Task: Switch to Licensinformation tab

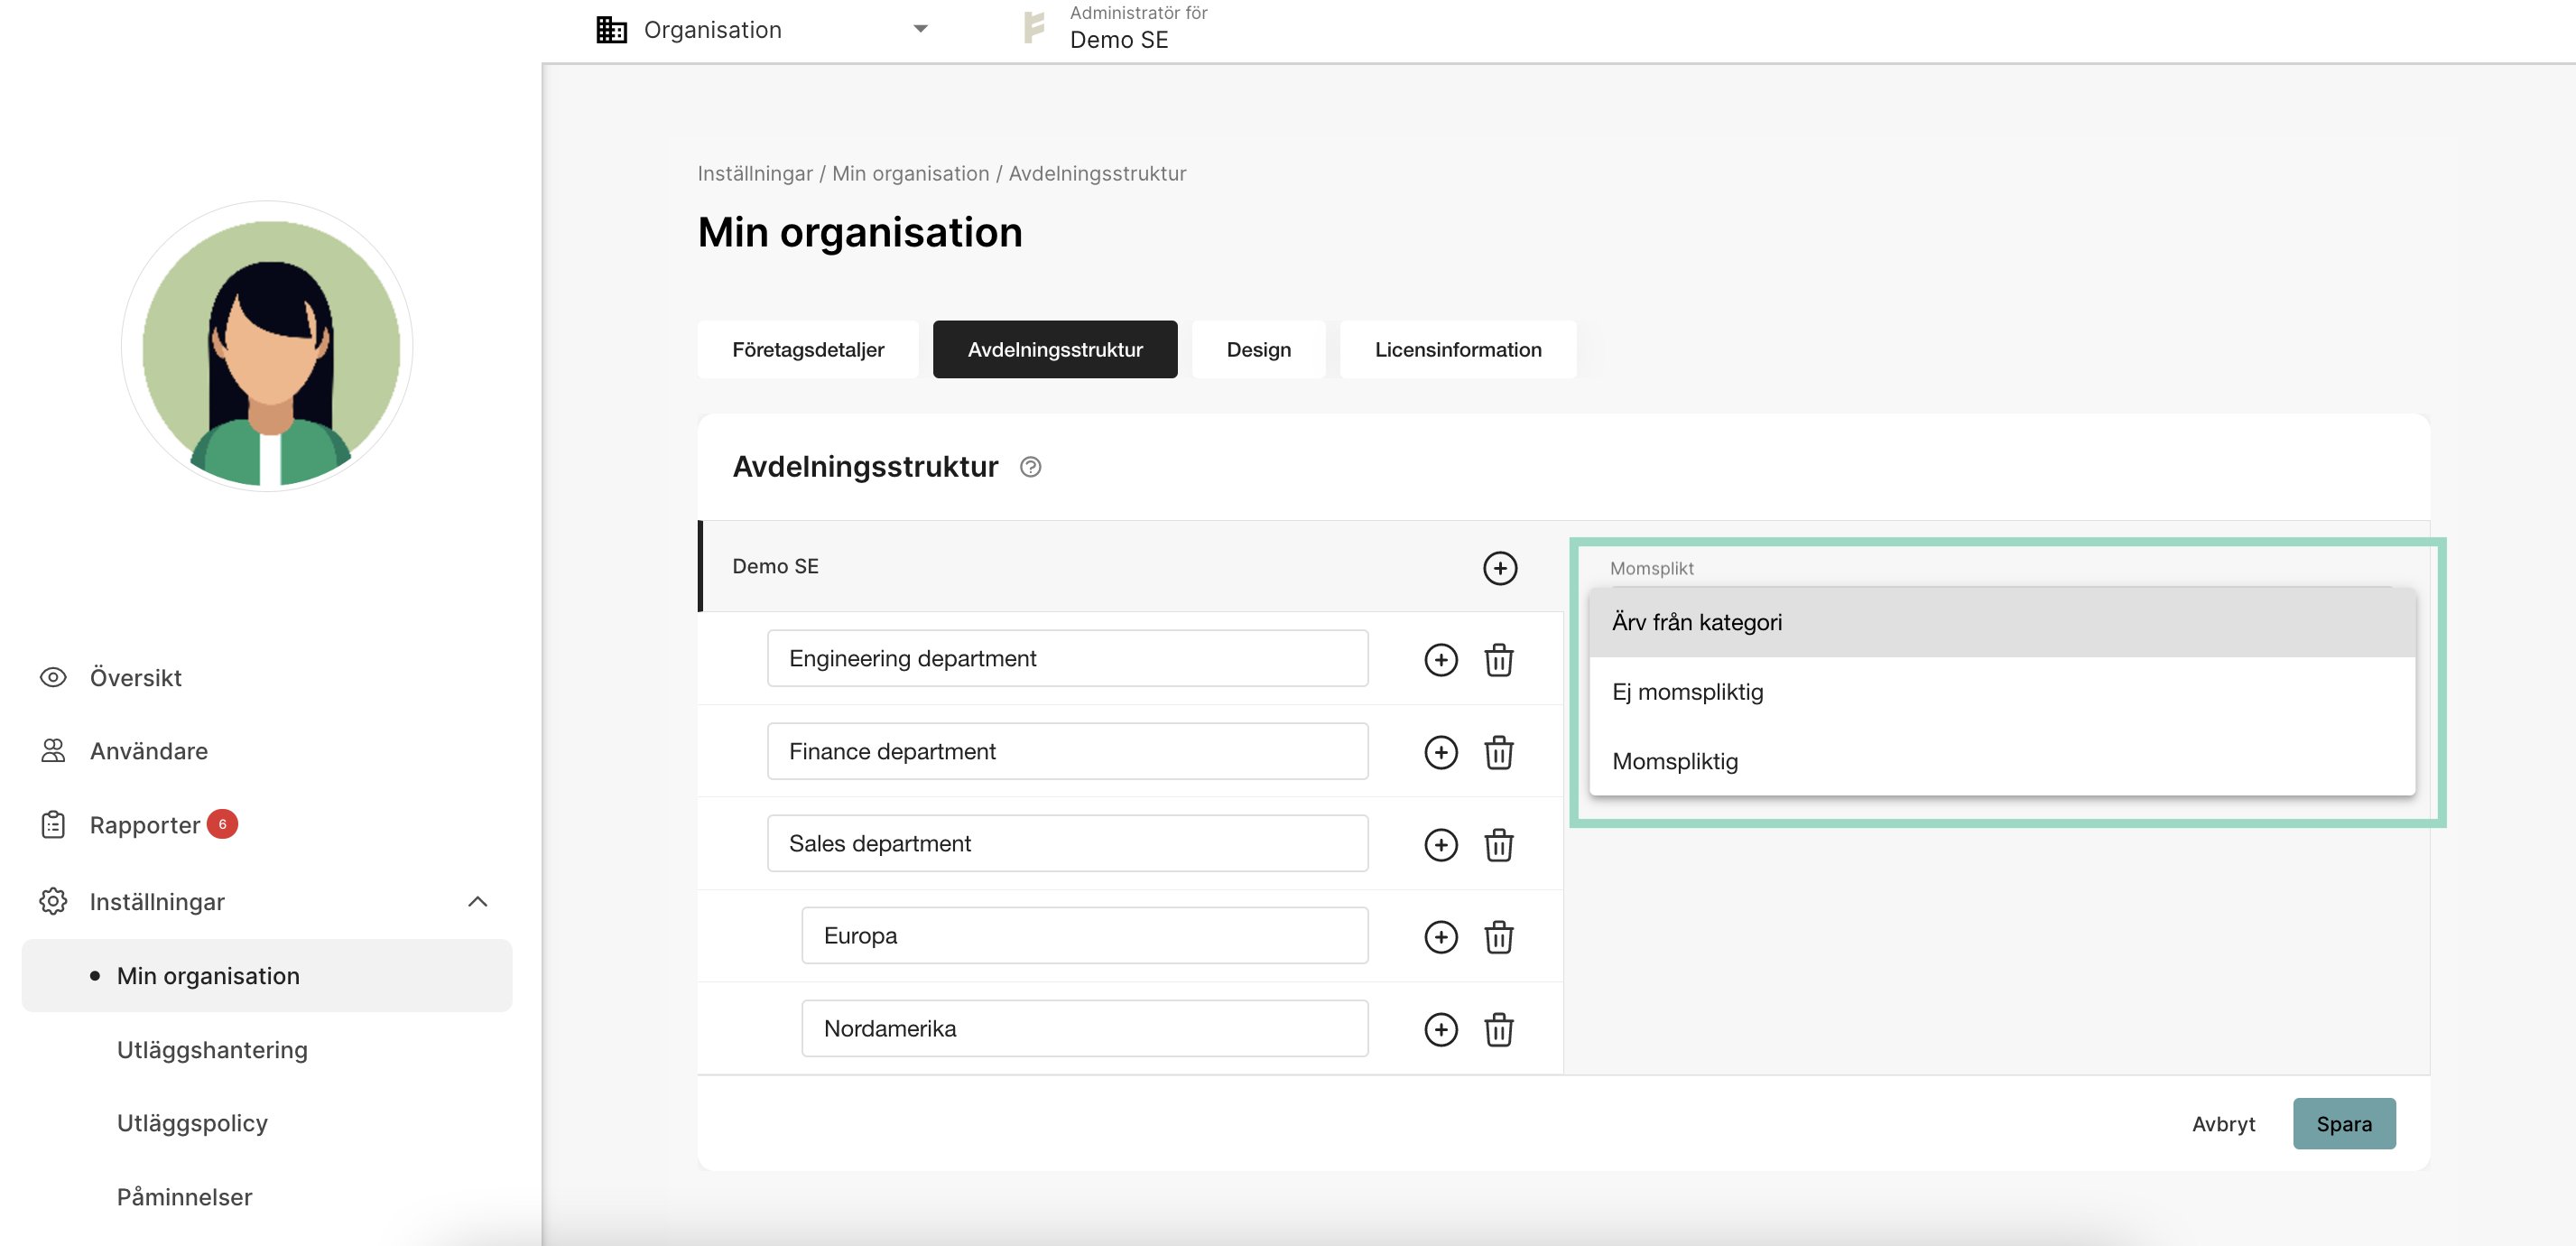Action: 1457,349
